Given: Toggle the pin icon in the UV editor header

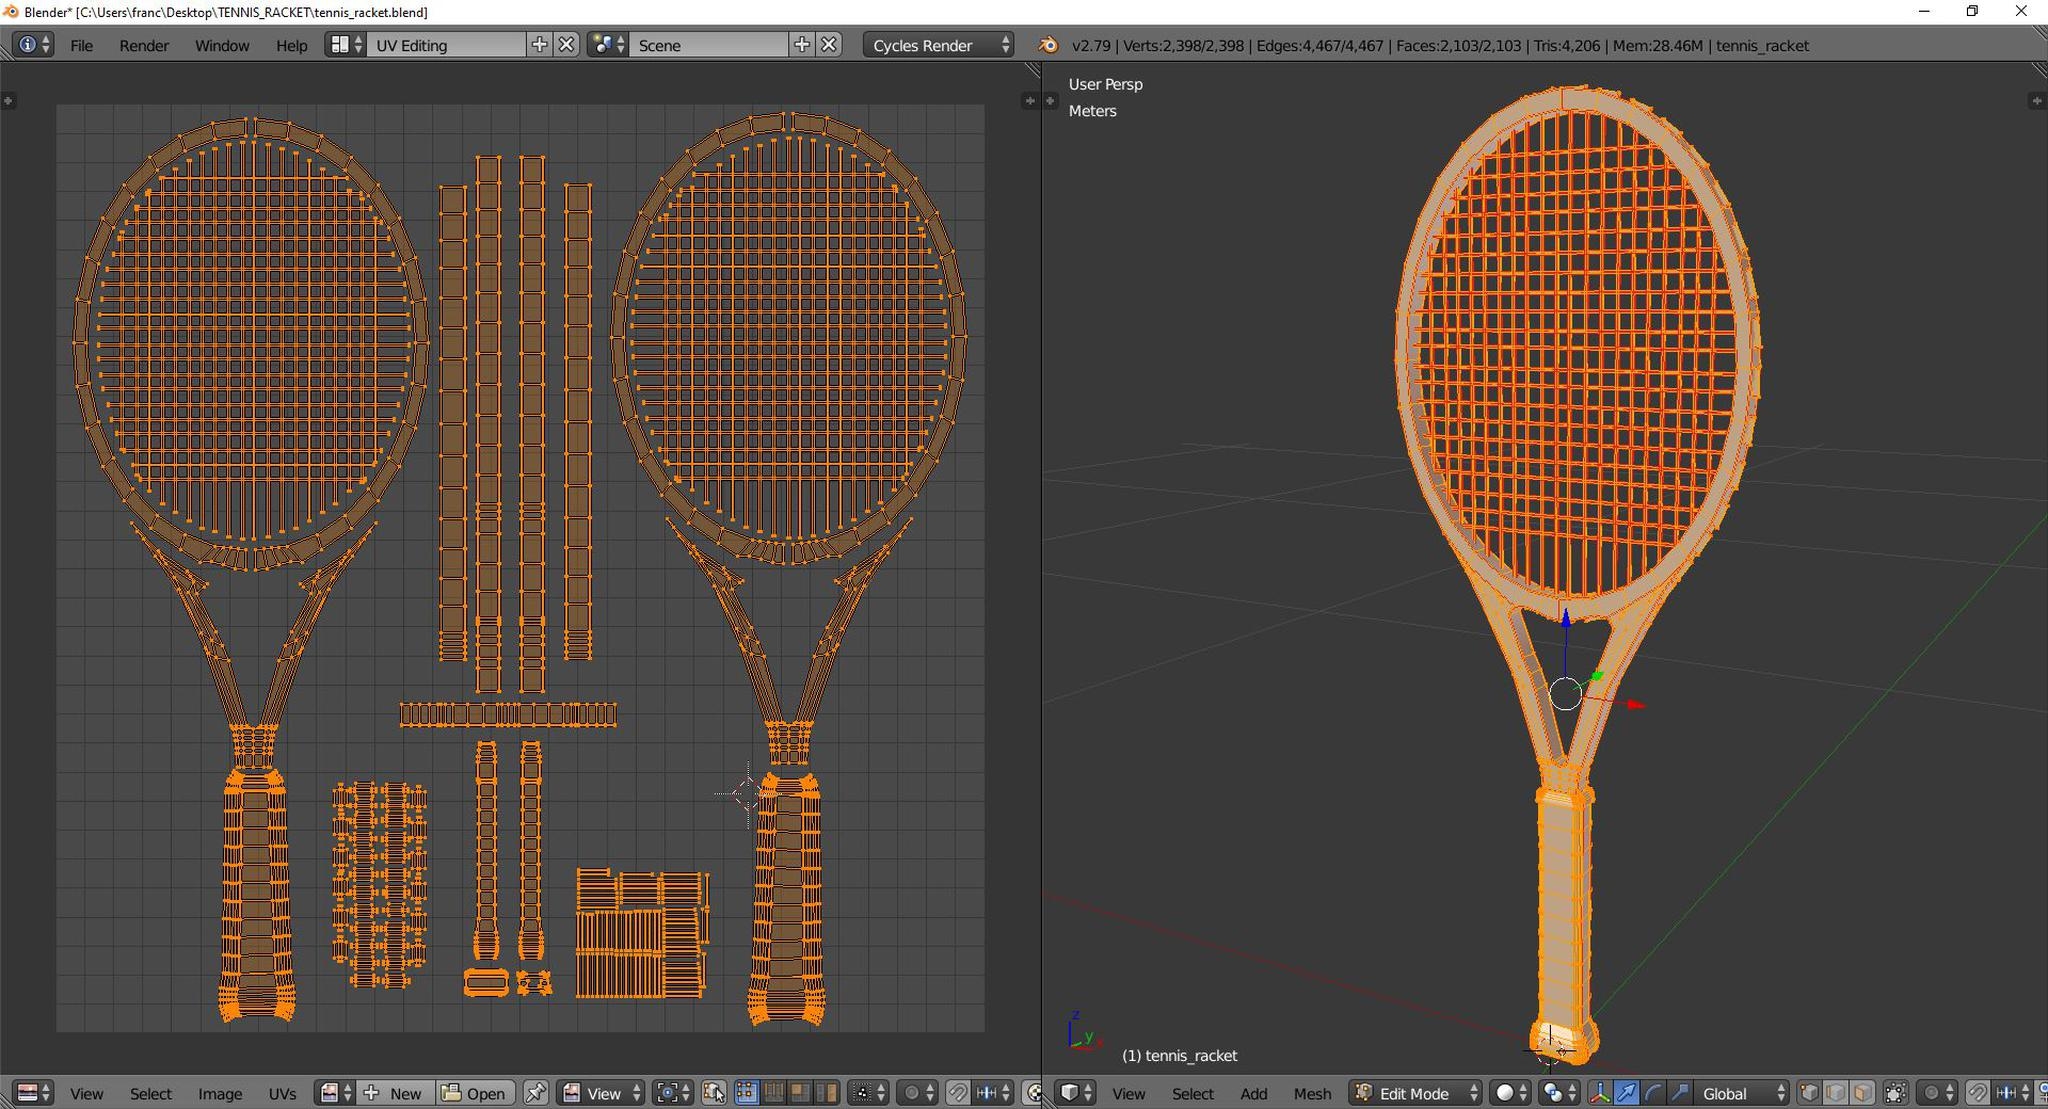Looking at the screenshot, I should (537, 1093).
